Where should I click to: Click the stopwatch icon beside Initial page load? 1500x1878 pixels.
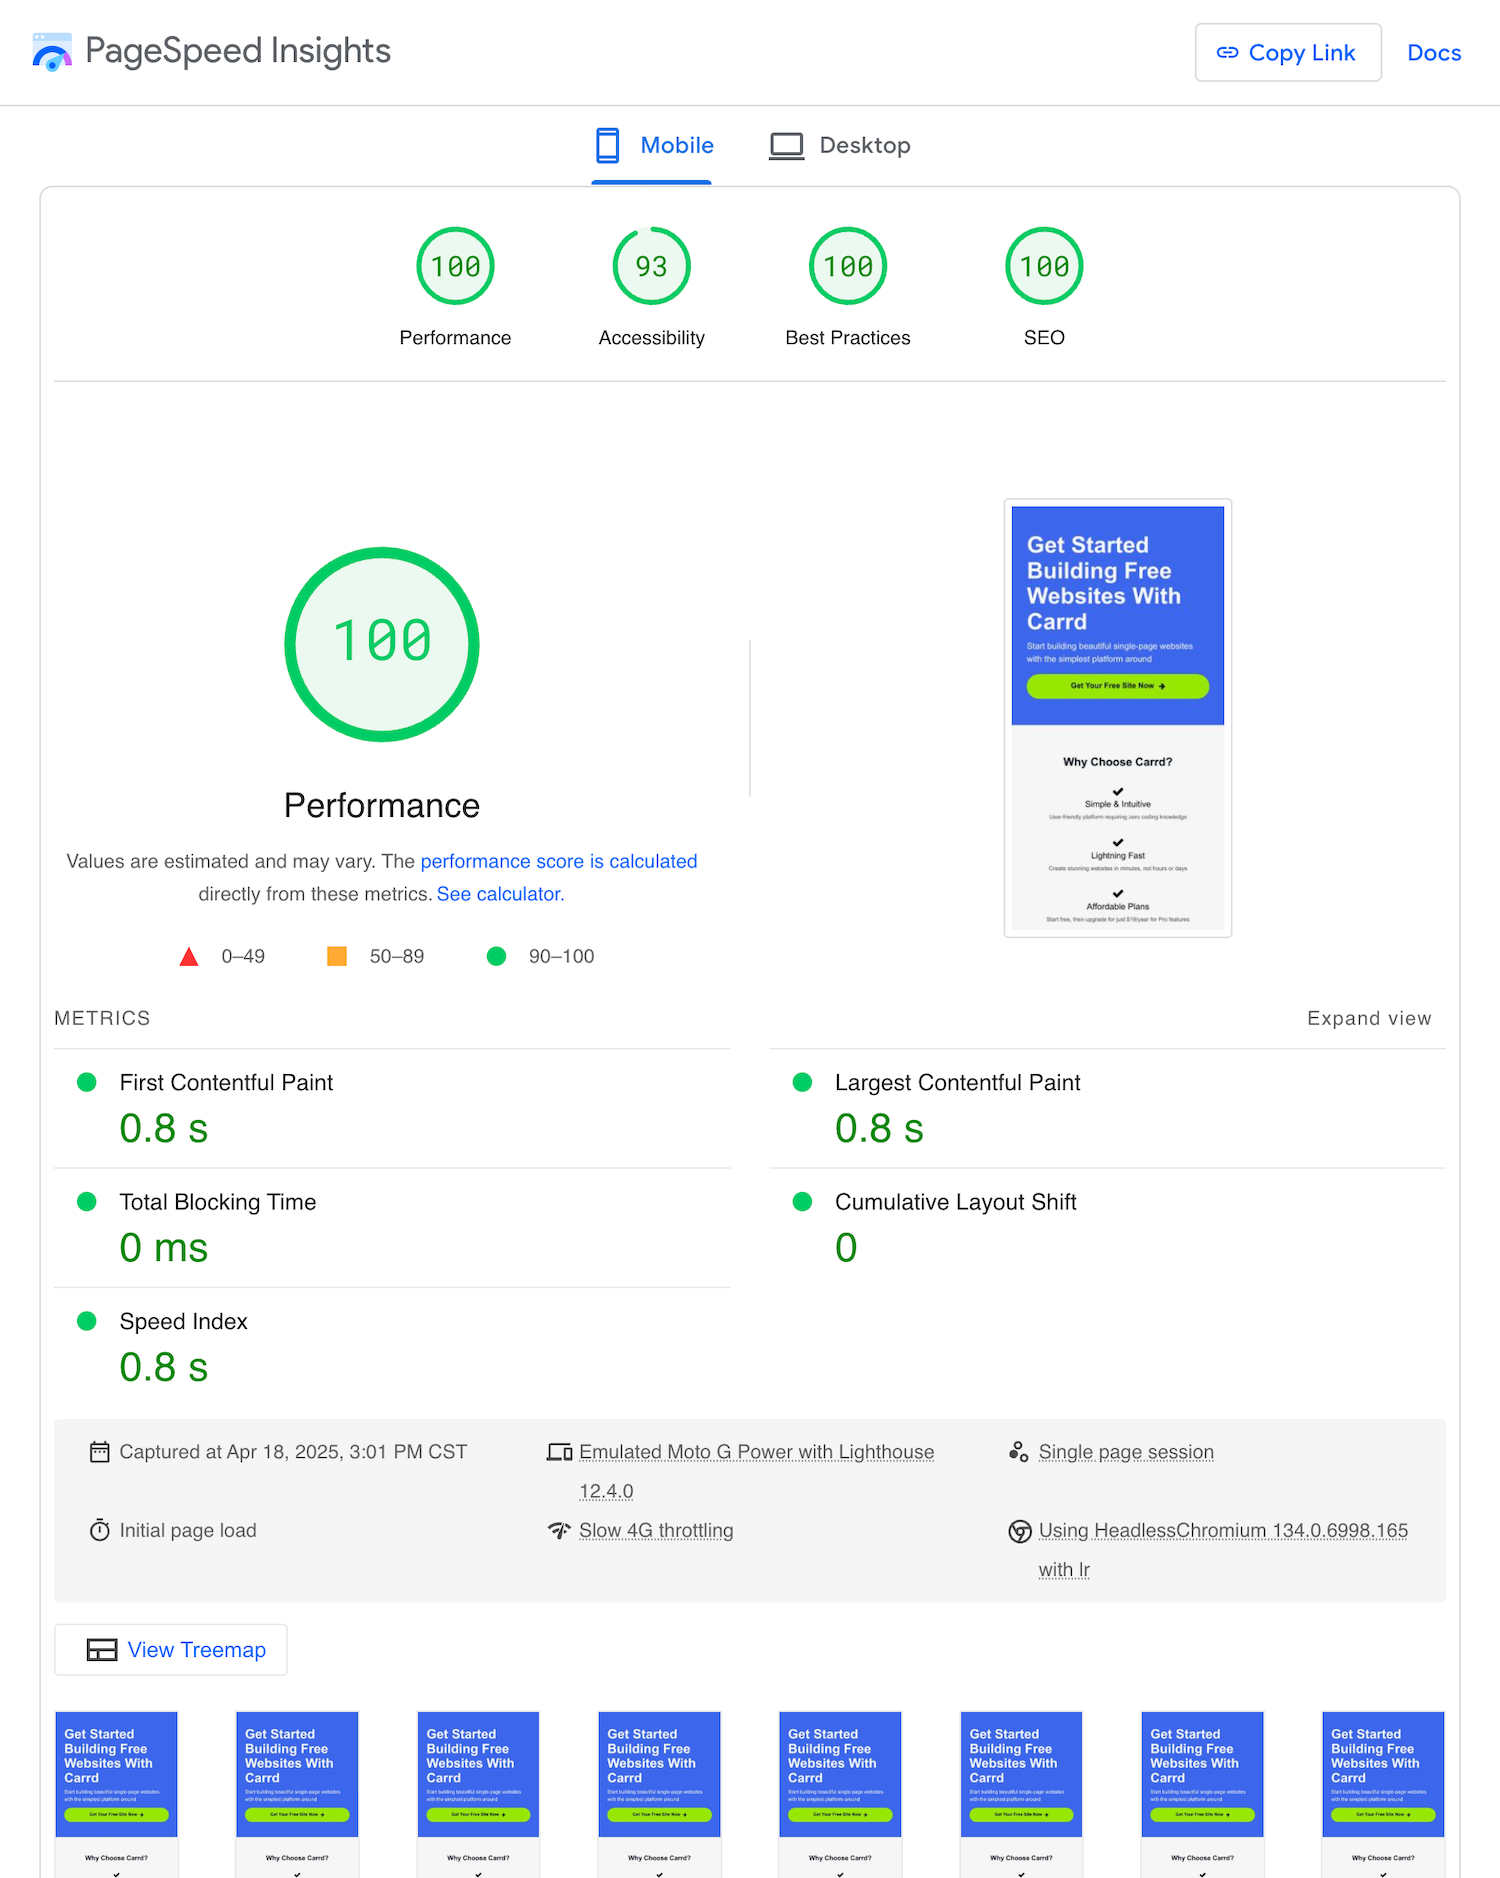[x=100, y=1530]
